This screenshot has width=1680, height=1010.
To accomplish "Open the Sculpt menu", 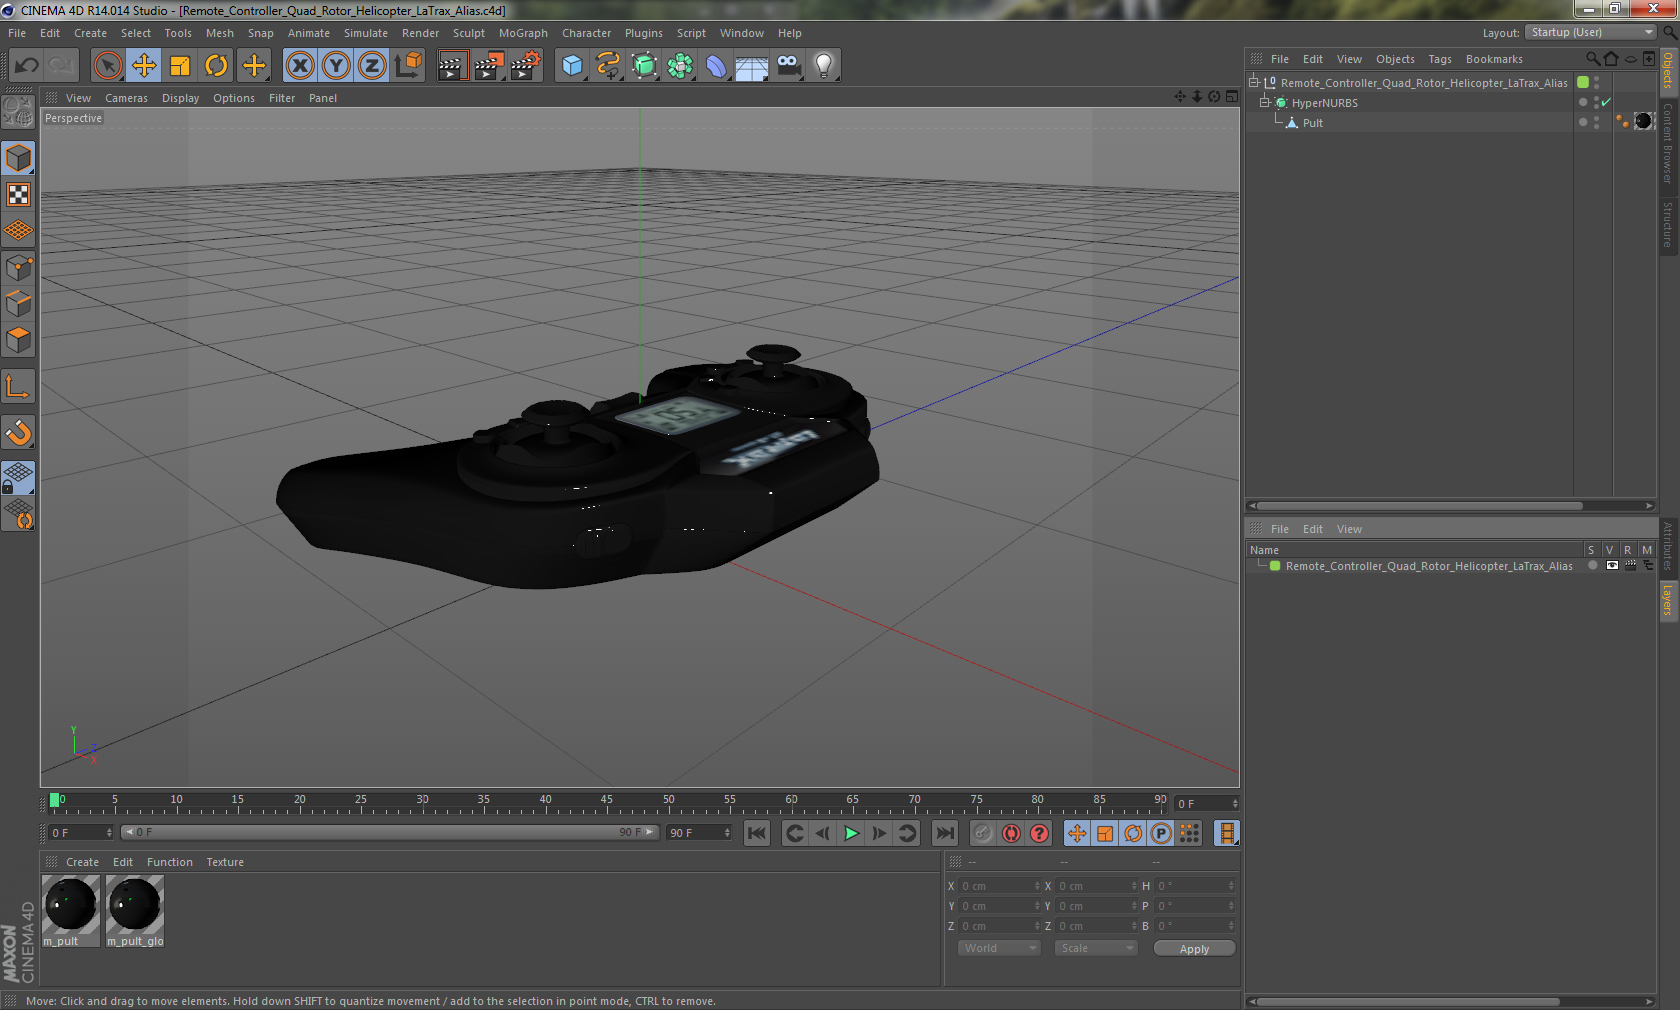I will coord(468,33).
